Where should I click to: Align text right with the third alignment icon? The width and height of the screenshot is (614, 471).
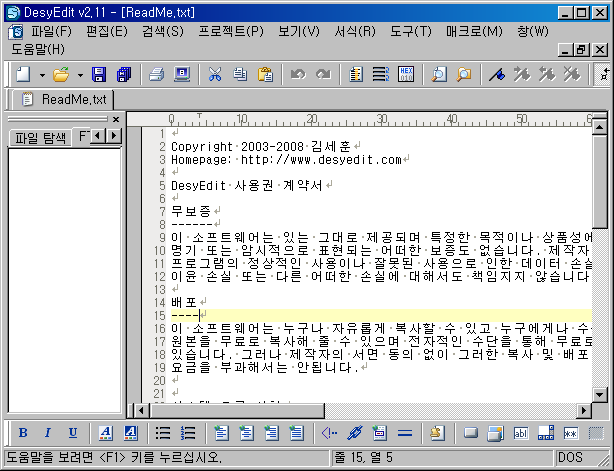click(271, 433)
